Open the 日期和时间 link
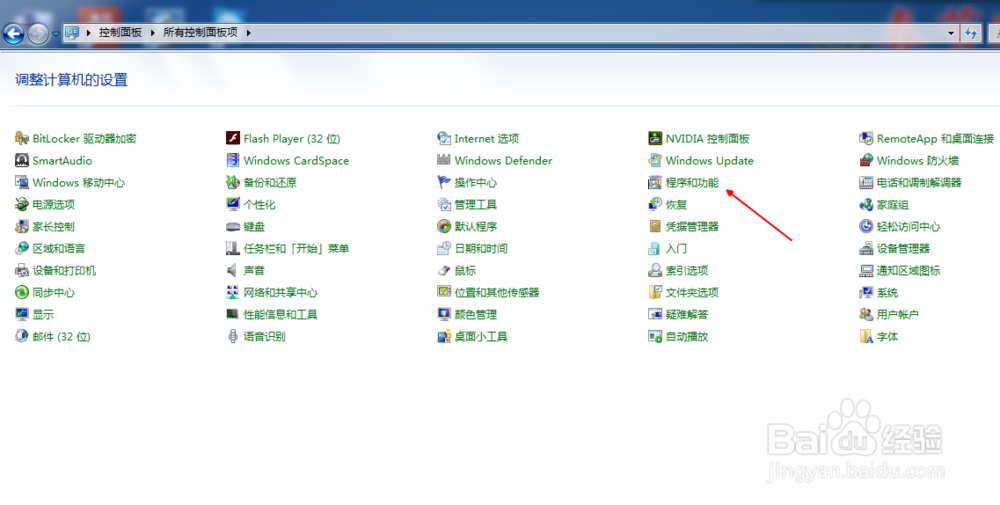This screenshot has height=505, width=1000. click(x=481, y=249)
